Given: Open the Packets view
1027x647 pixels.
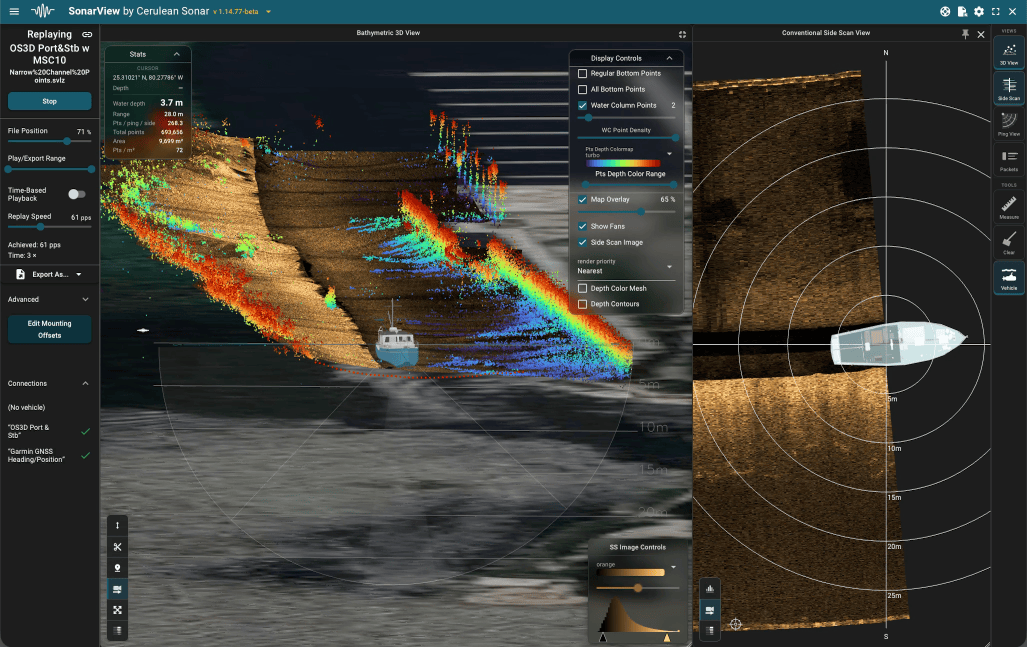Looking at the screenshot, I should coord(1009,159).
